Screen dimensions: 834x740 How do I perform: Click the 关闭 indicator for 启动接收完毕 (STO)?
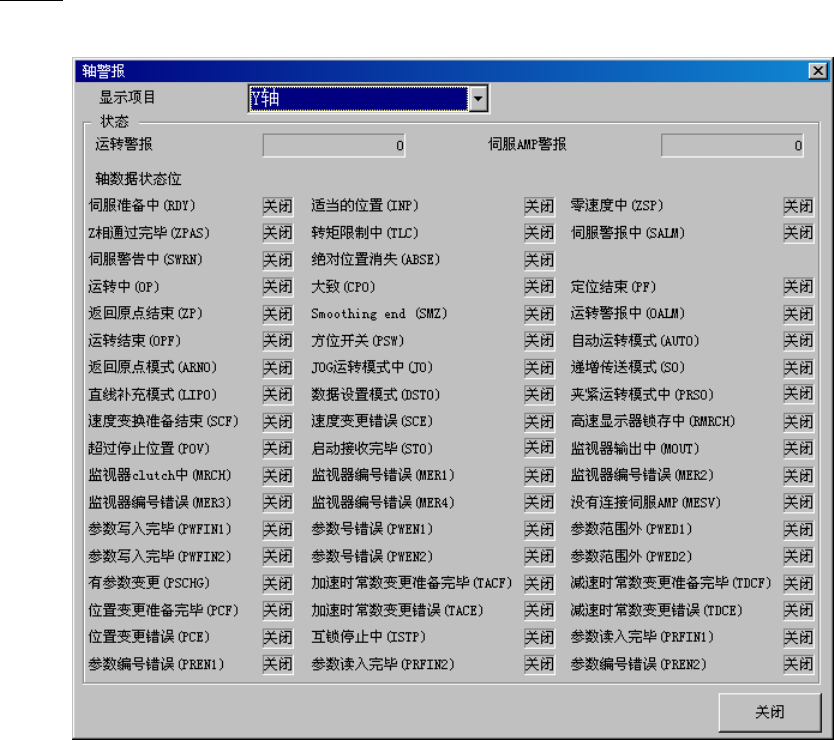pyautogui.click(x=539, y=449)
